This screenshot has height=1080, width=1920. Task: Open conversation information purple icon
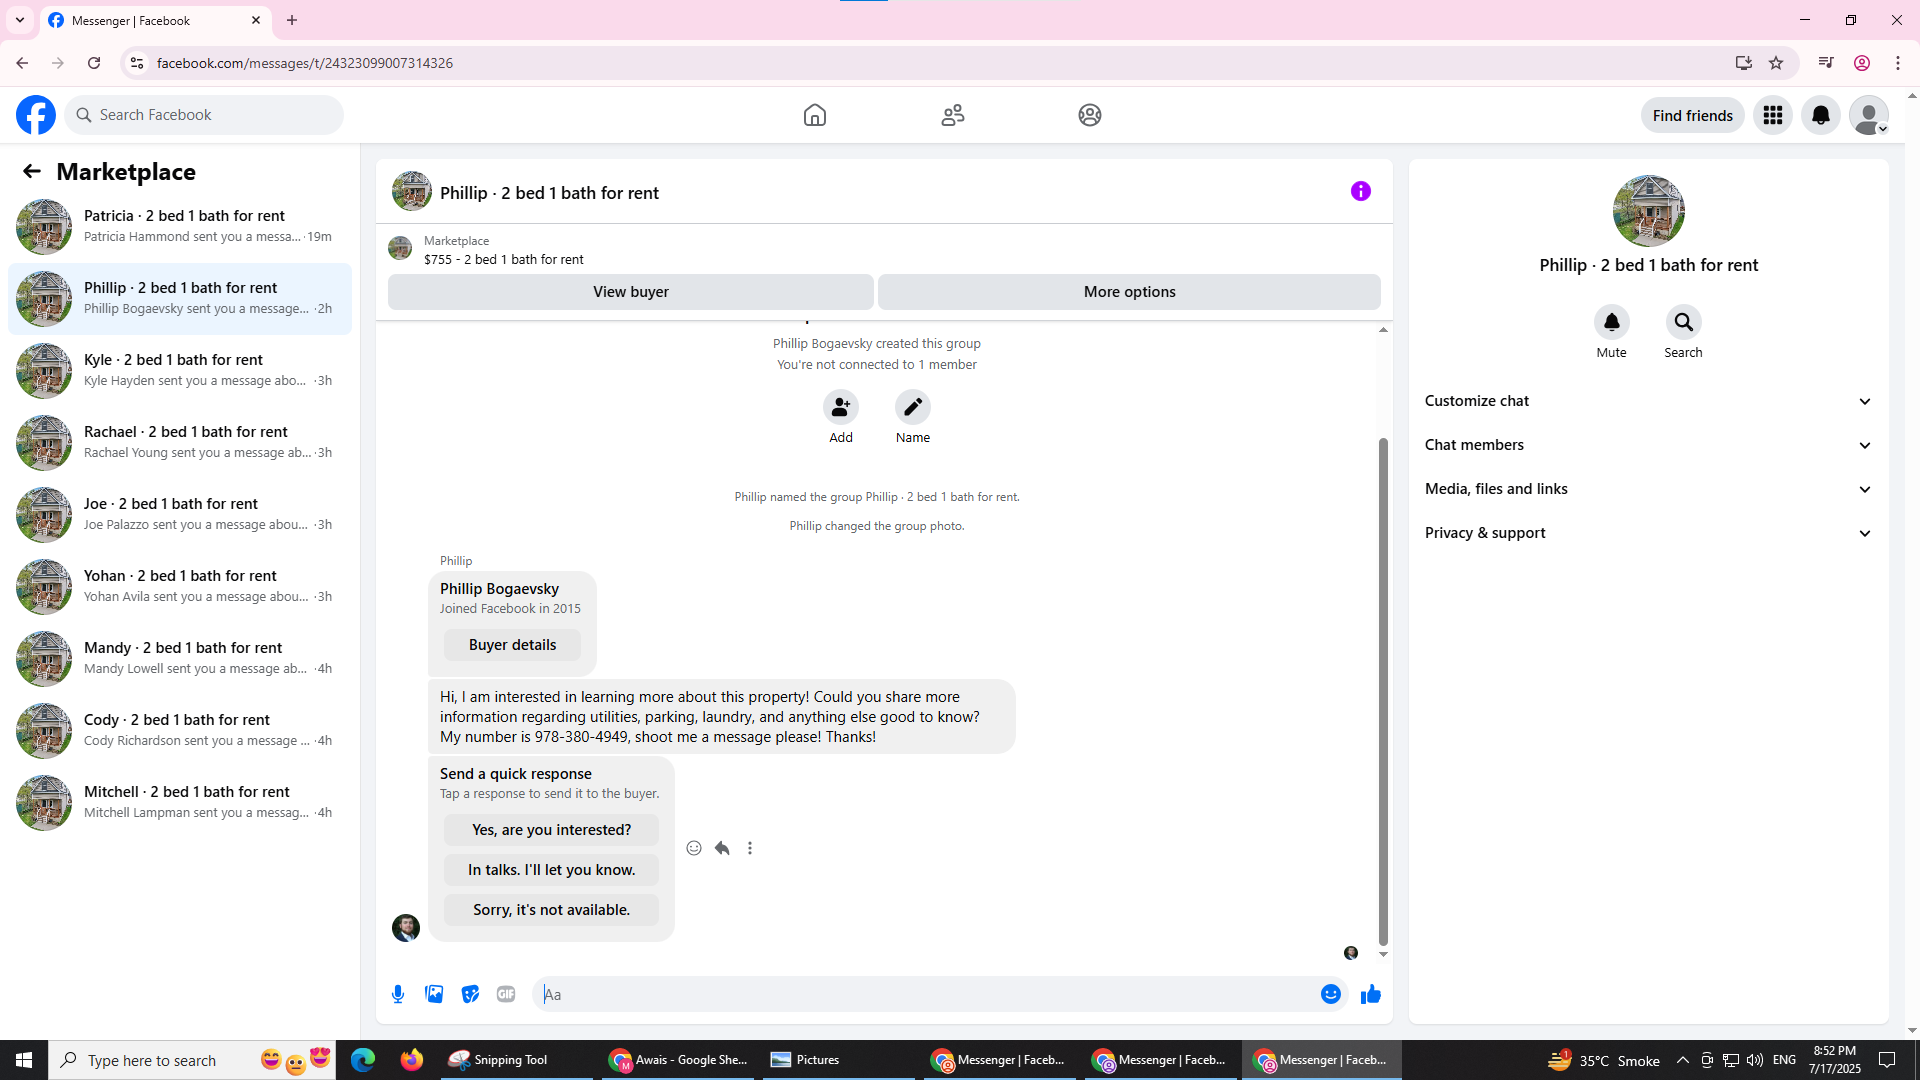point(1361,191)
